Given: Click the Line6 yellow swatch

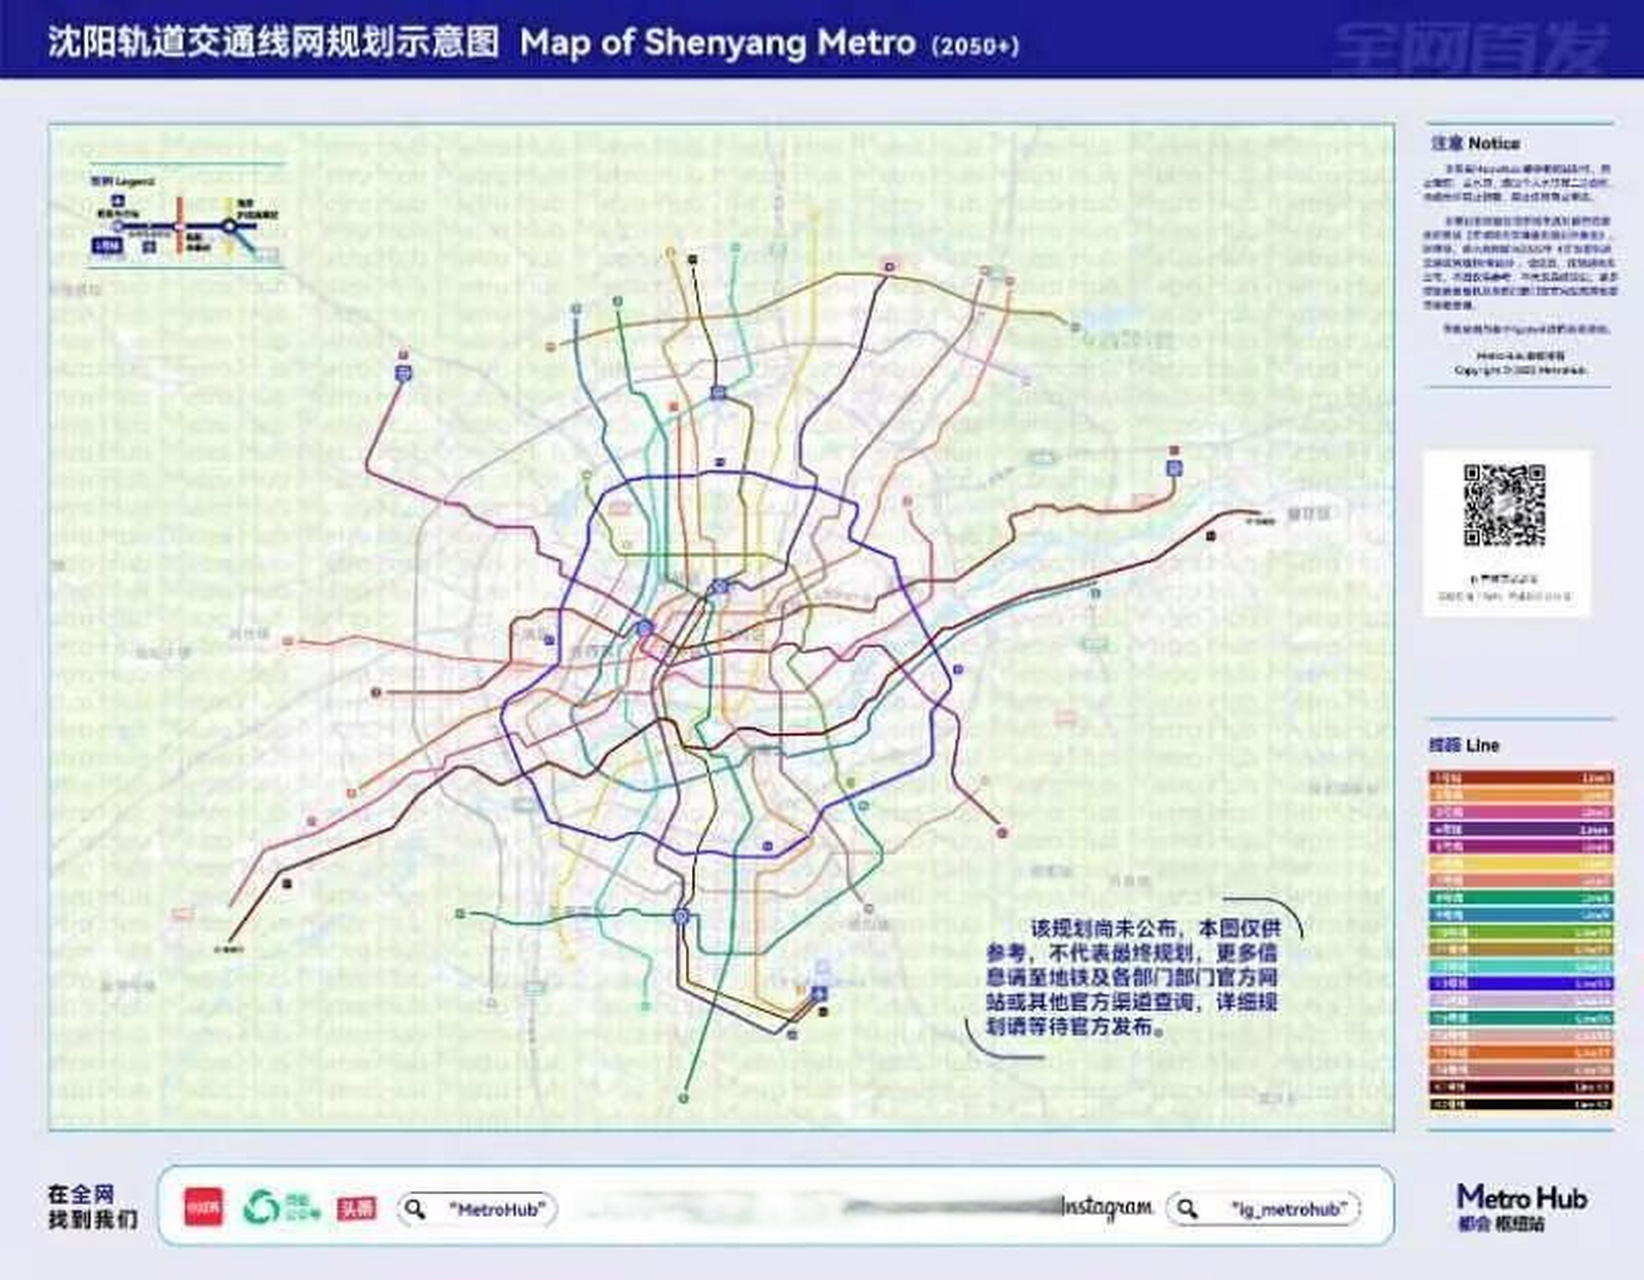Looking at the screenshot, I should (1521, 863).
